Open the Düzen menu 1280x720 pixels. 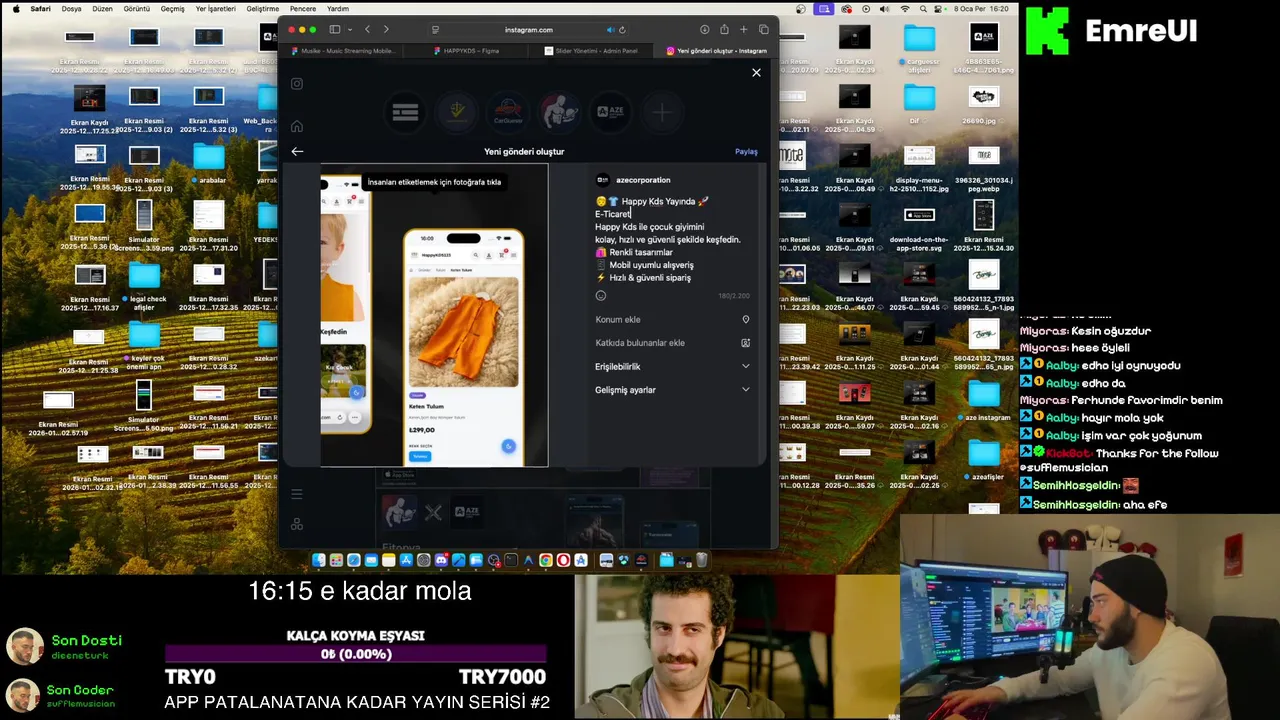pos(102,8)
